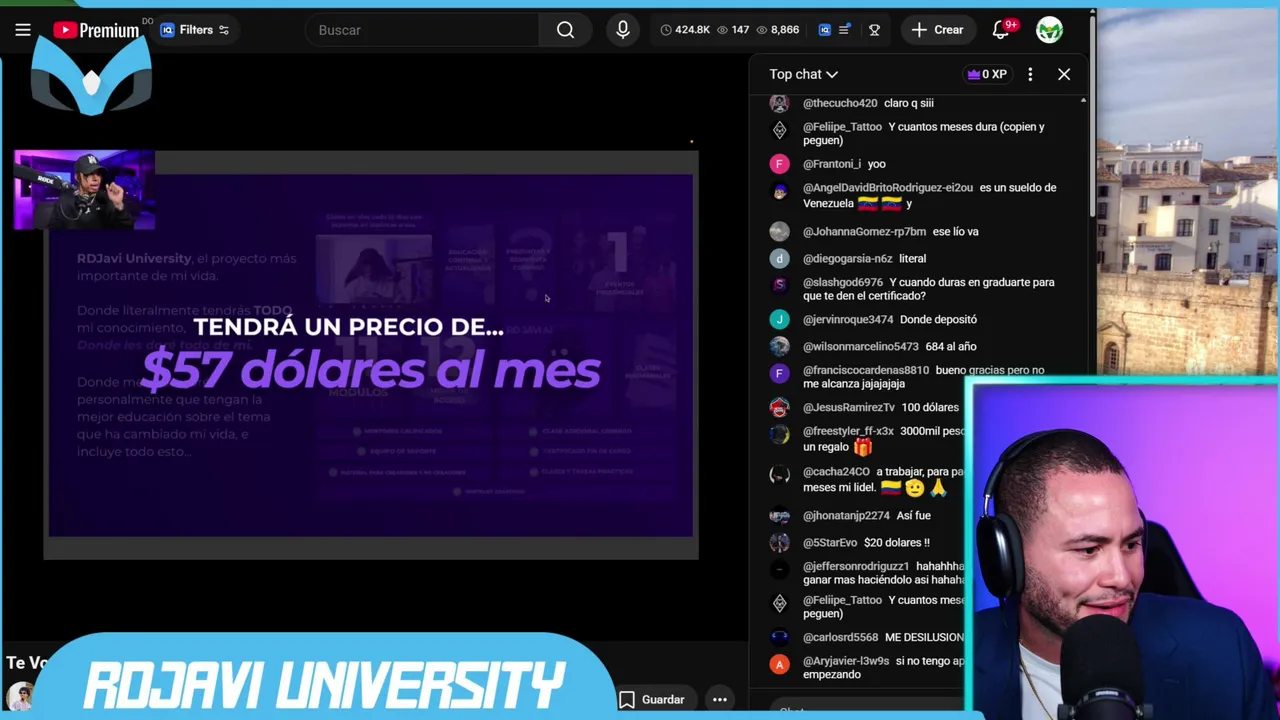Click the pink F avatar of @Frantoni_i
The image size is (1280, 720).
coord(779,164)
